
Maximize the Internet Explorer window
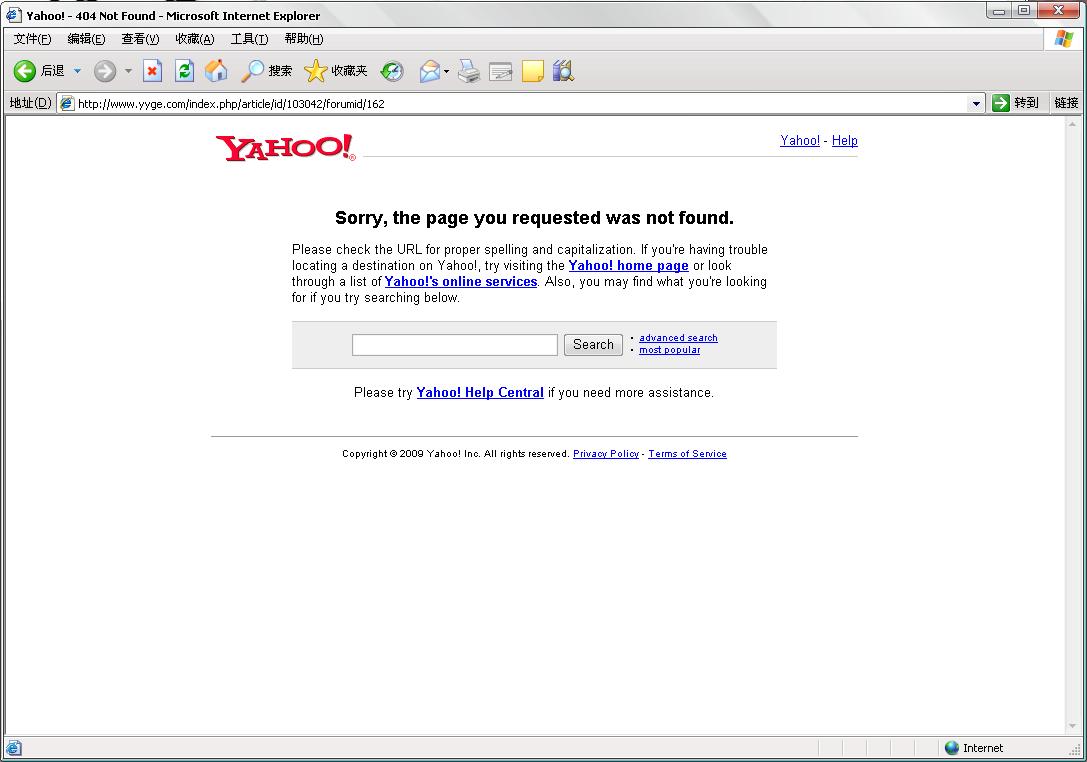tap(1024, 10)
